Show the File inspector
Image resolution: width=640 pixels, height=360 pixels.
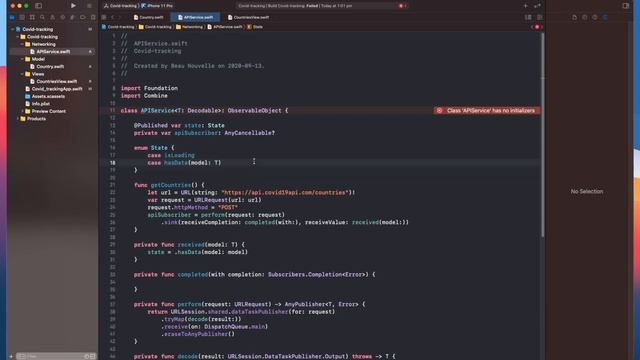pos(575,17)
